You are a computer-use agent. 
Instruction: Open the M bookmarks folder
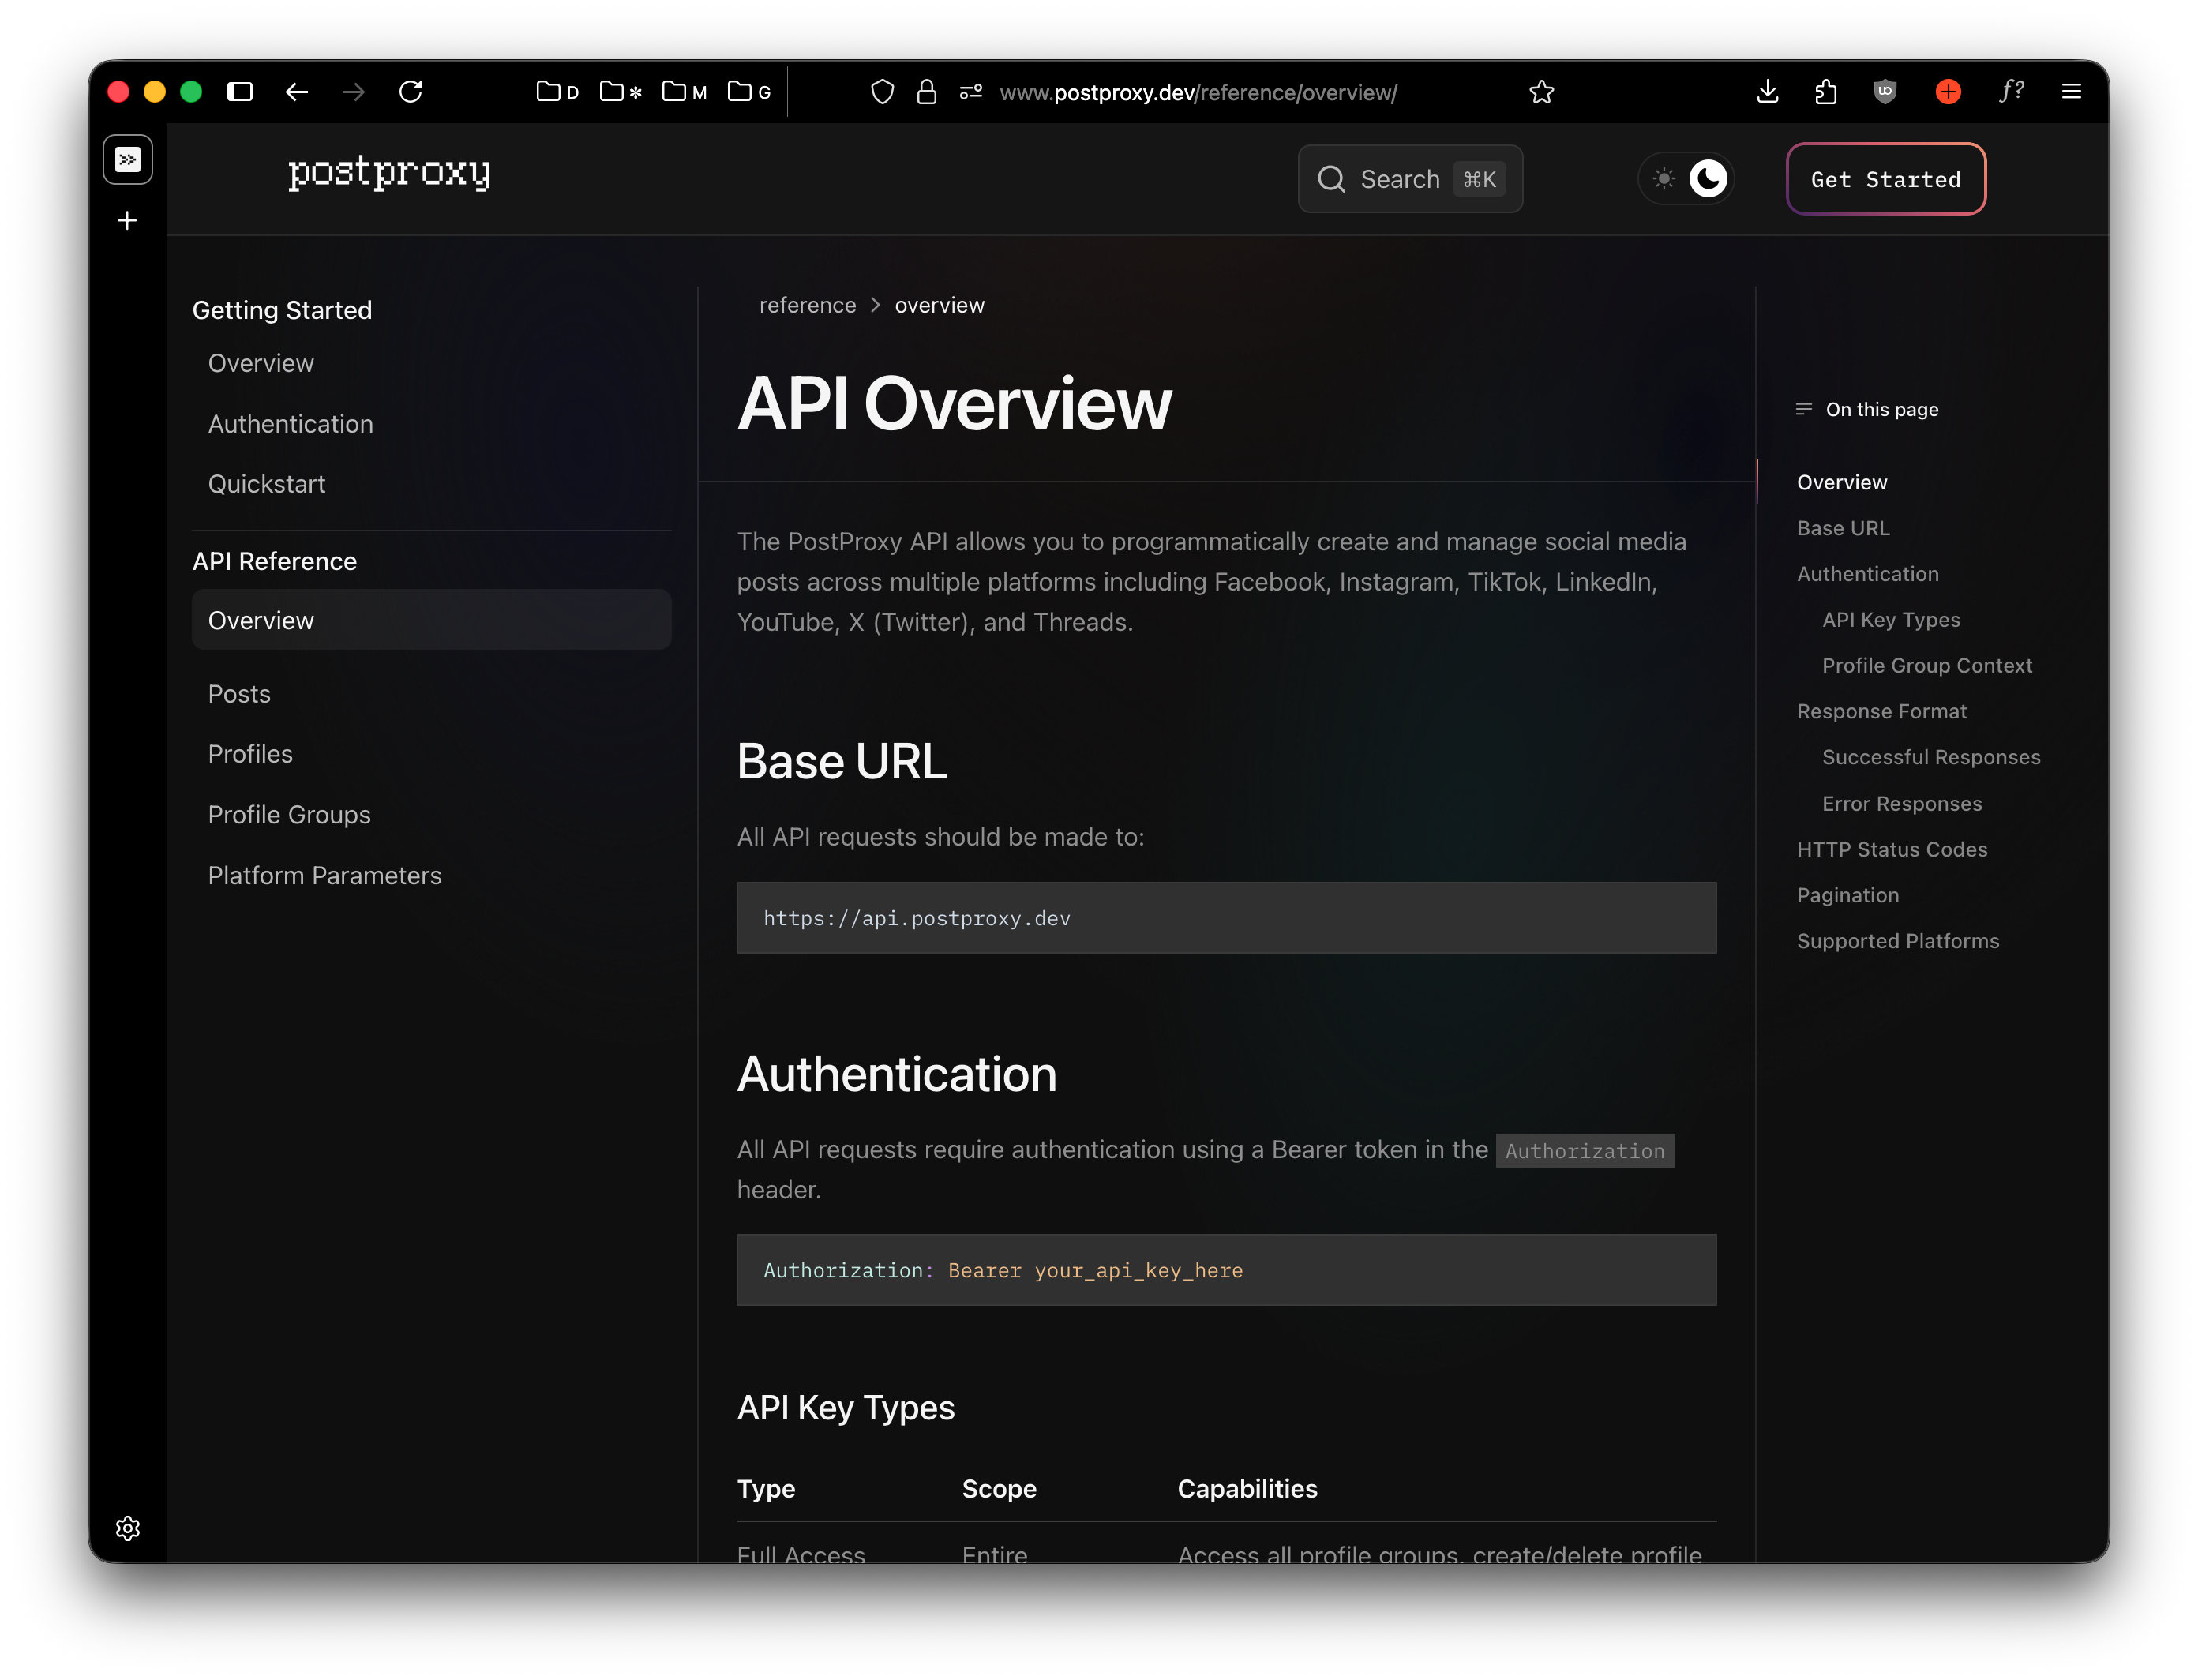point(684,92)
